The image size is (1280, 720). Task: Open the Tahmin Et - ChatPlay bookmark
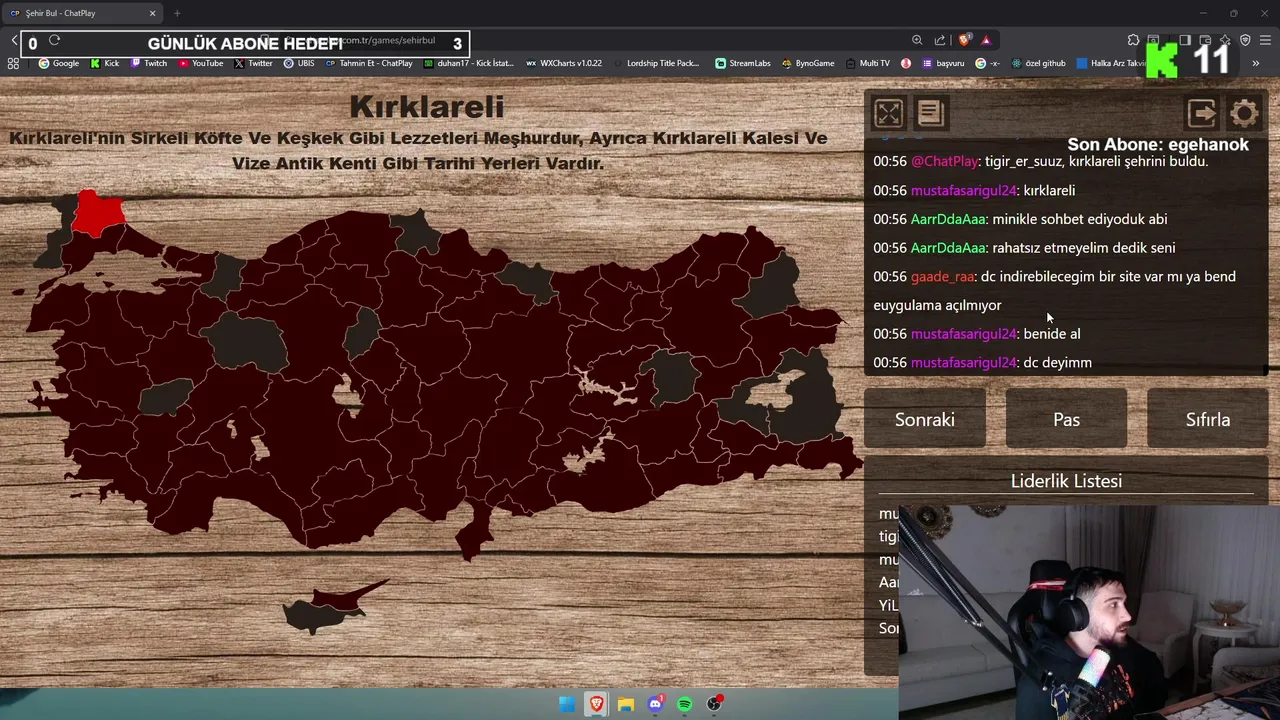click(369, 63)
